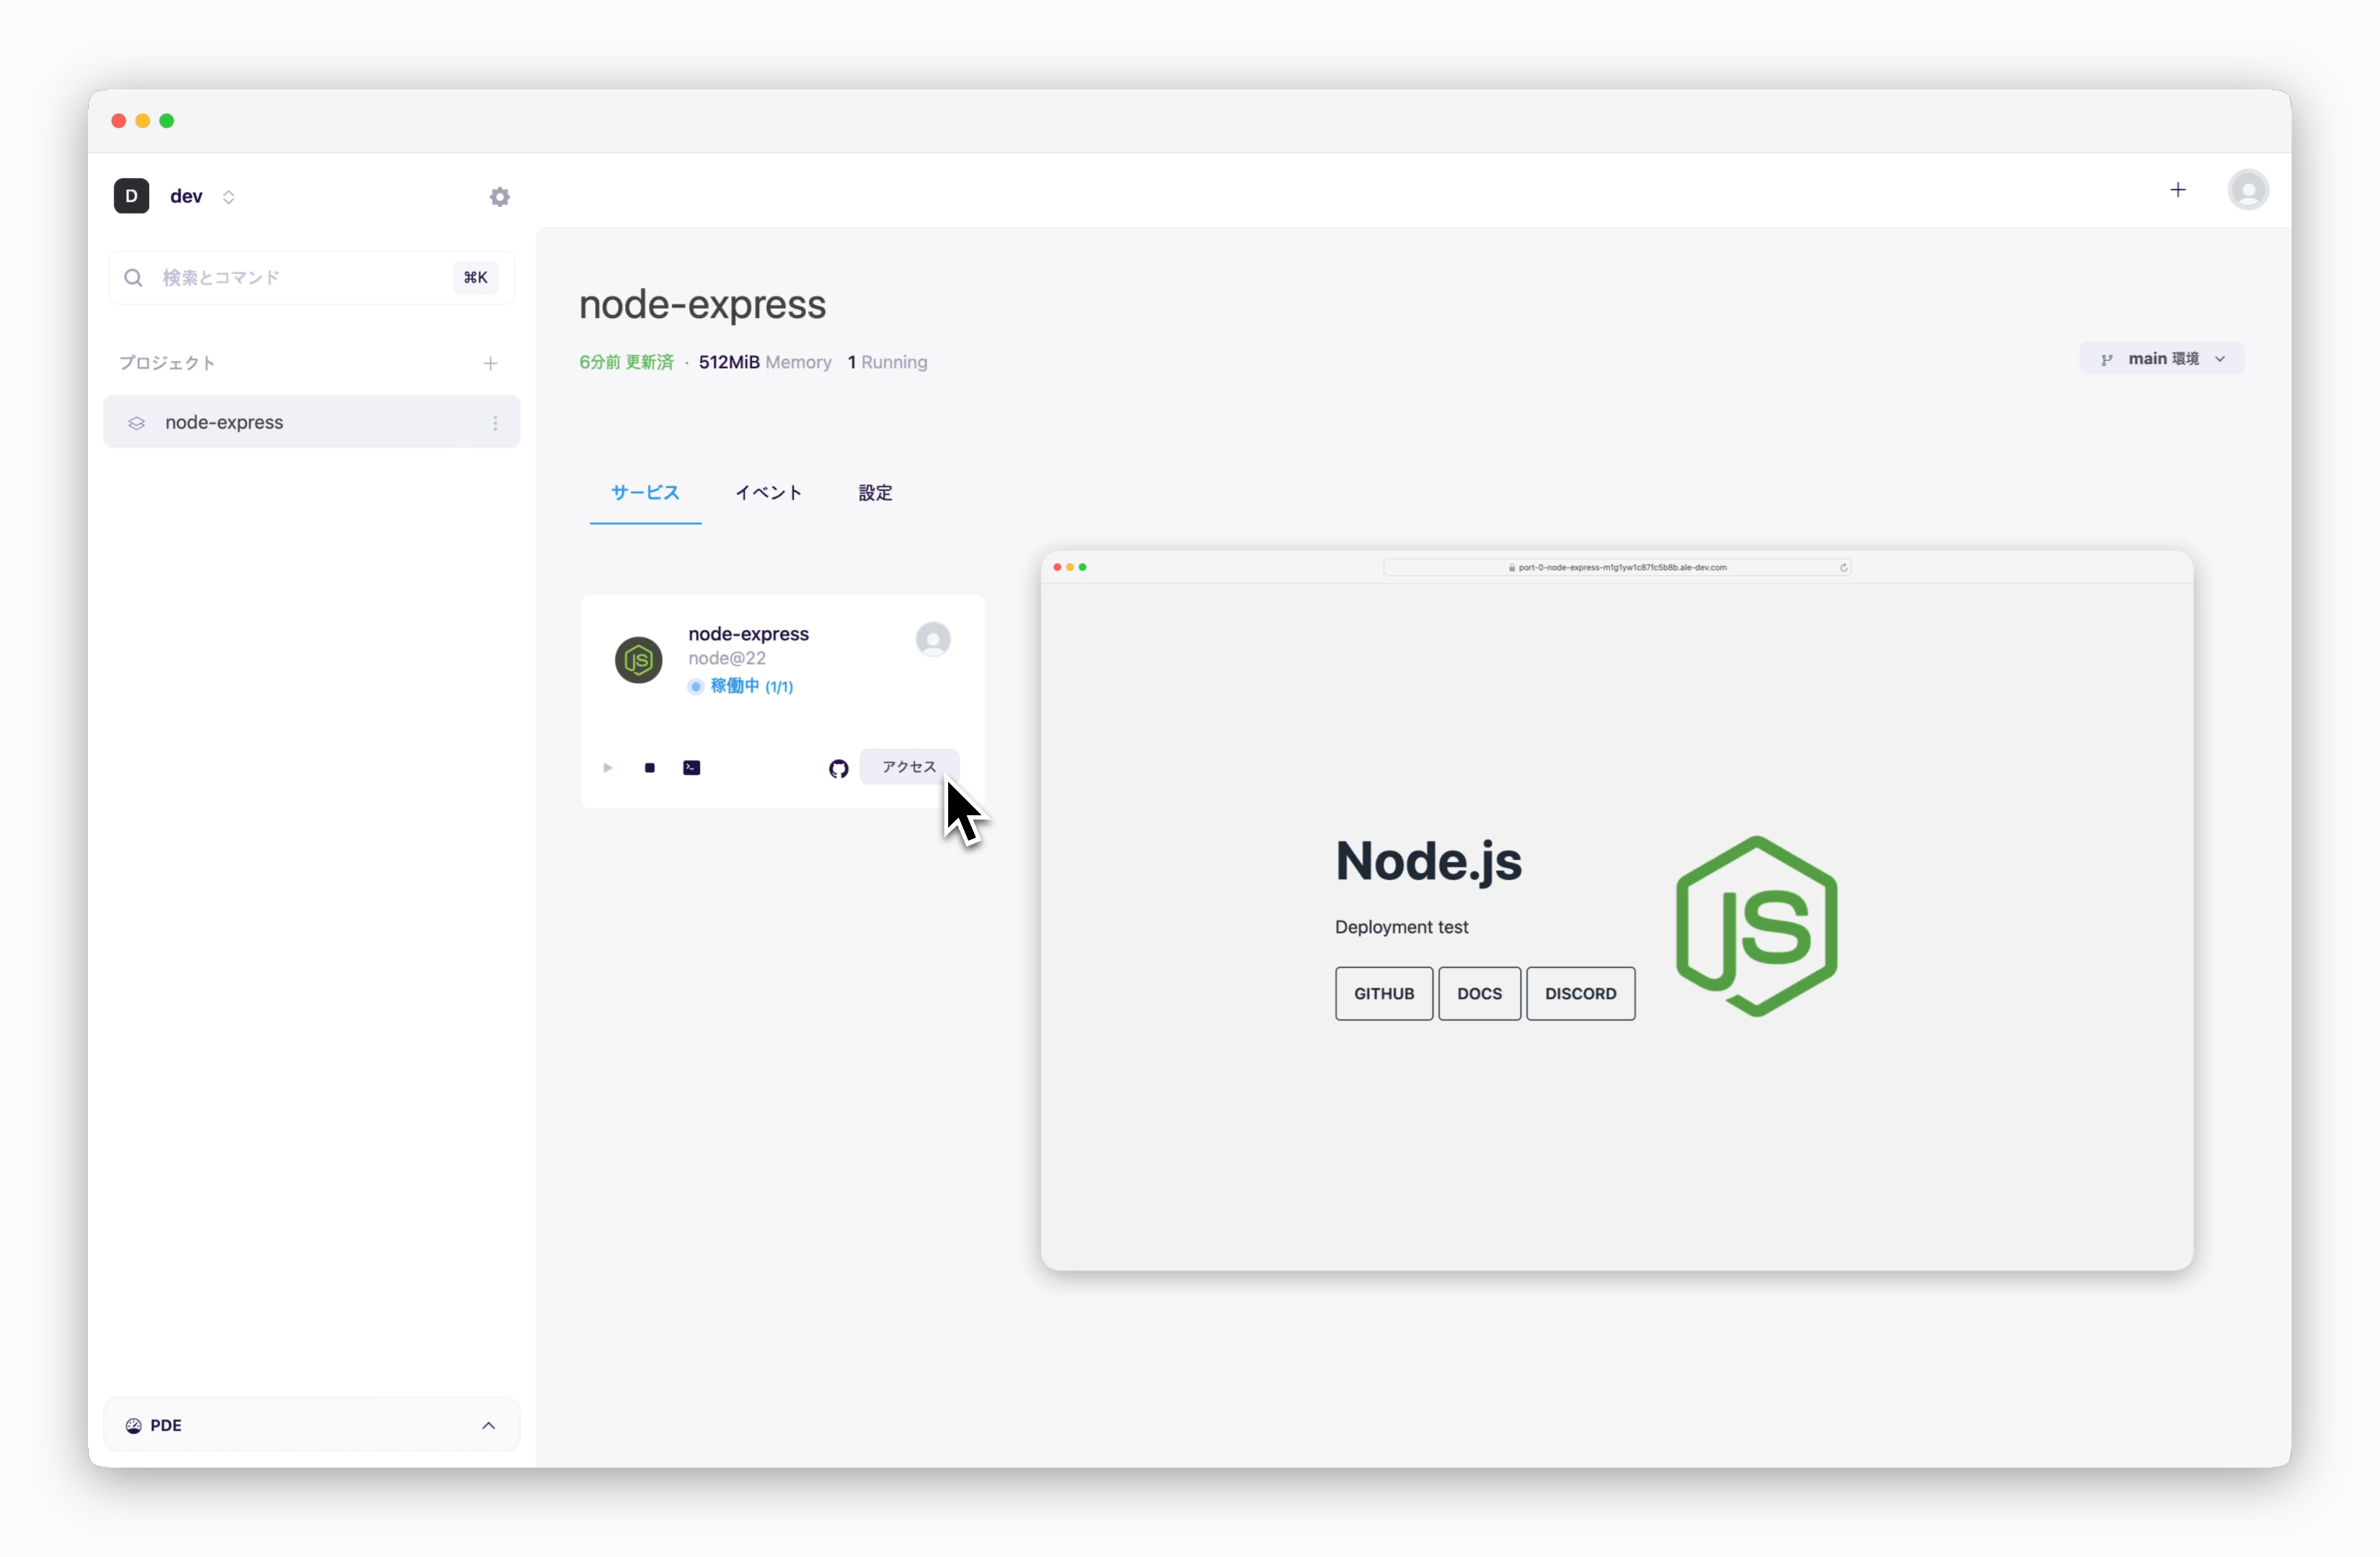Click the project layers icon in sidebar
Screen dimensions: 2380x1557
tap(137, 423)
